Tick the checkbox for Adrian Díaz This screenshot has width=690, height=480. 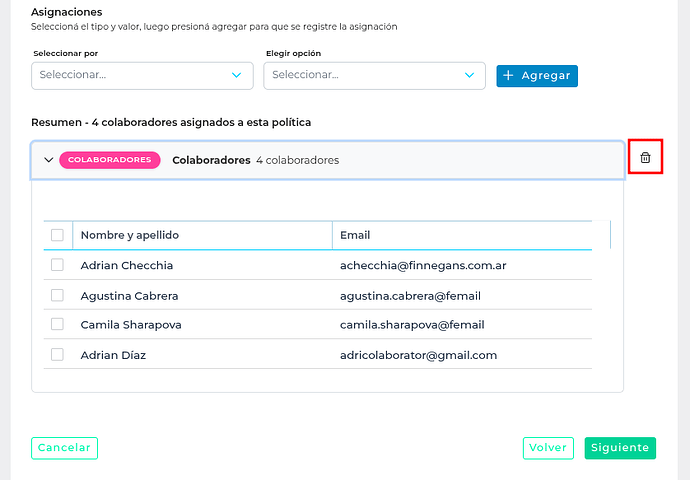57,354
